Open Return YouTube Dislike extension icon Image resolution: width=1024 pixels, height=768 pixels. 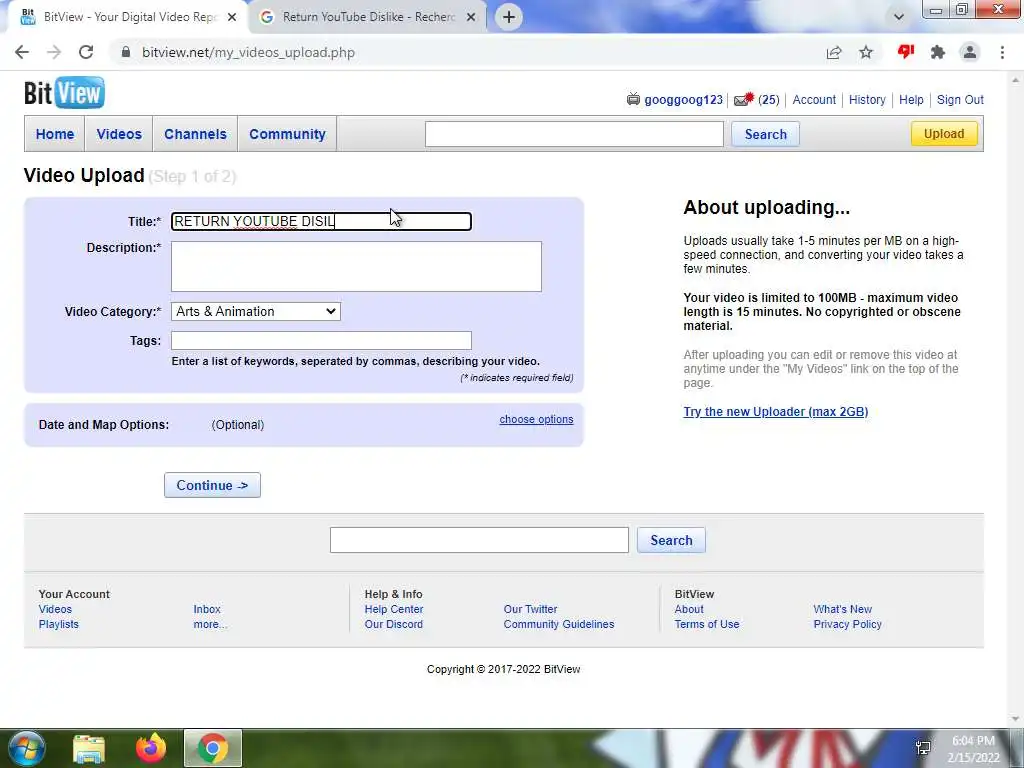pyautogui.click(x=905, y=52)
